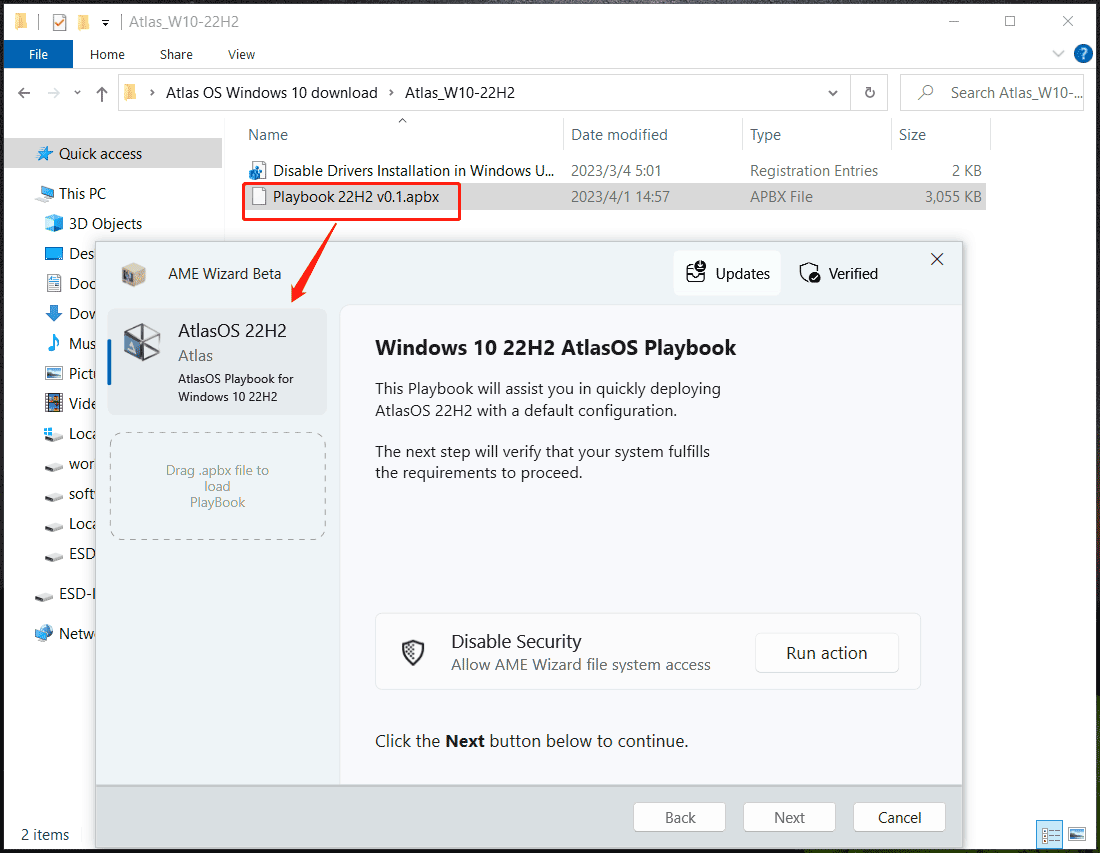
Task: Click the registry file icon for Disable Drivers Installation
Action: tap(257, 170)
